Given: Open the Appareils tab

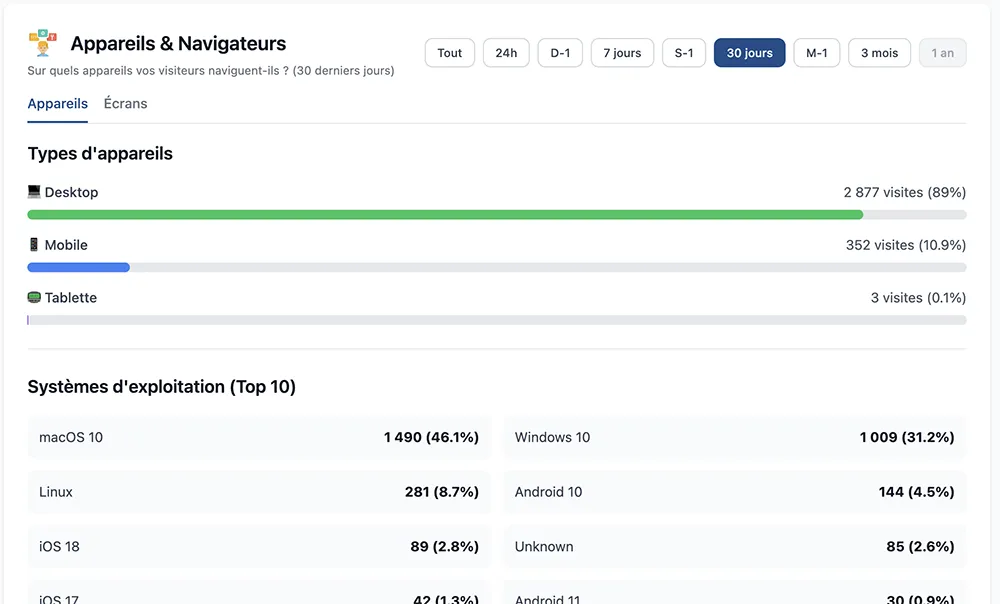Looking at the screenshot, I should pos(57,104).
